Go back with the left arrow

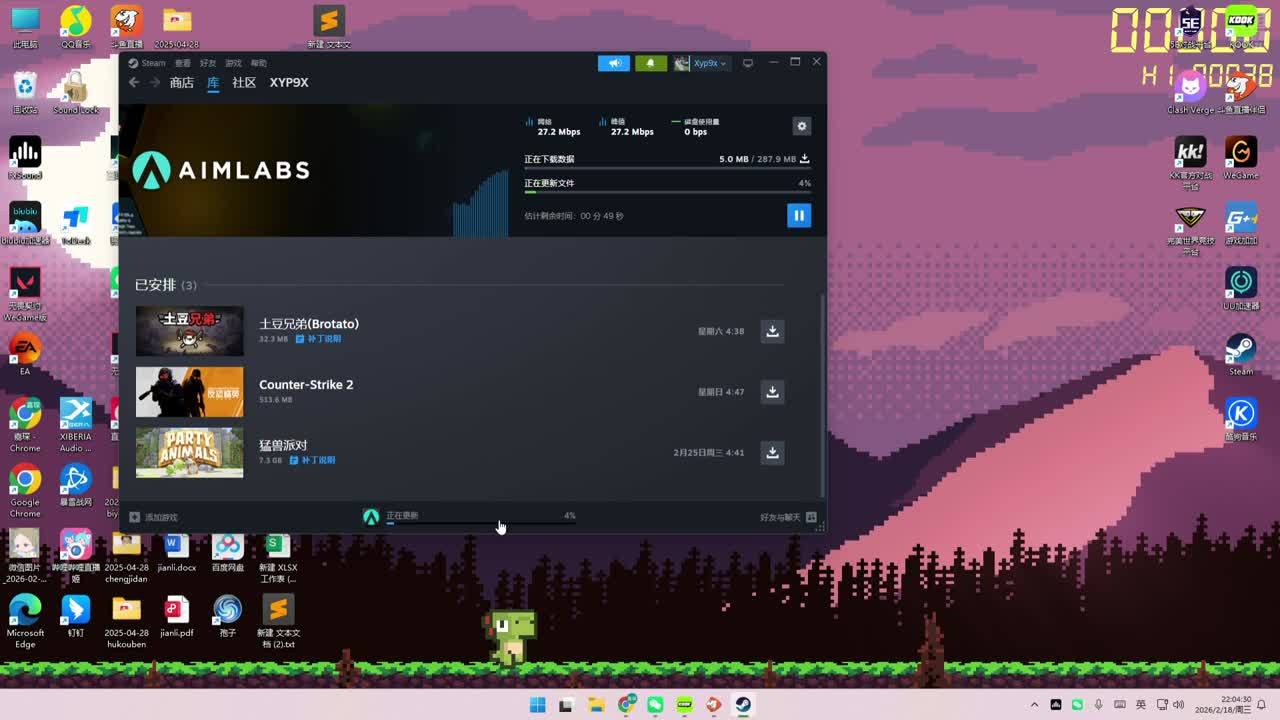coord(134,83)
